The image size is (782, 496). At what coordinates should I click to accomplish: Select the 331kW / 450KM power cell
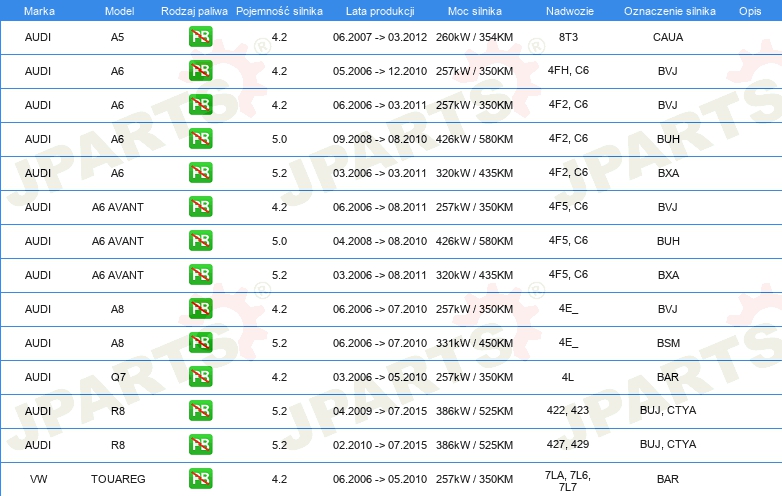coord(474,343)
